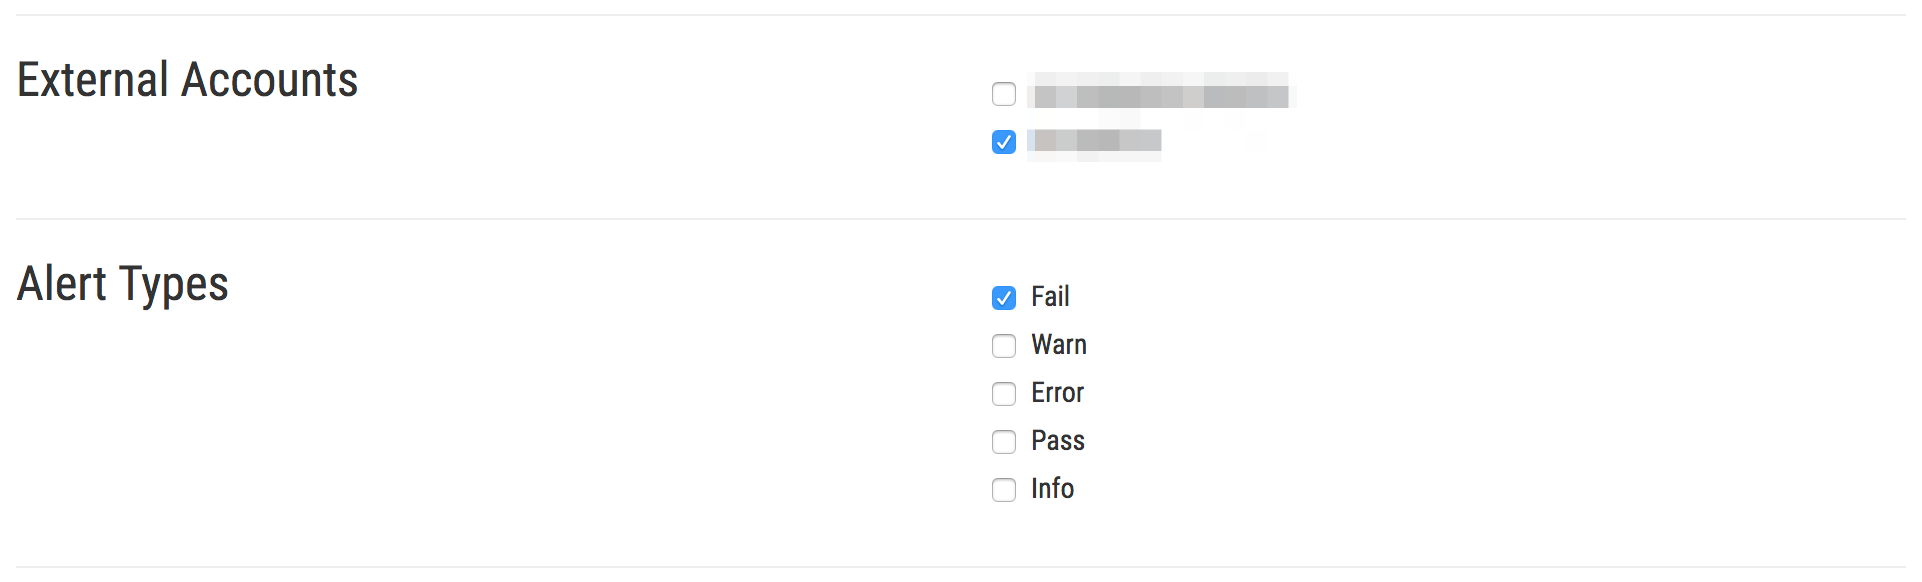Screen dimensions: 1922x582
Task: Disable the Fail alert type checkbox
Action: (x=1004, y=297)
